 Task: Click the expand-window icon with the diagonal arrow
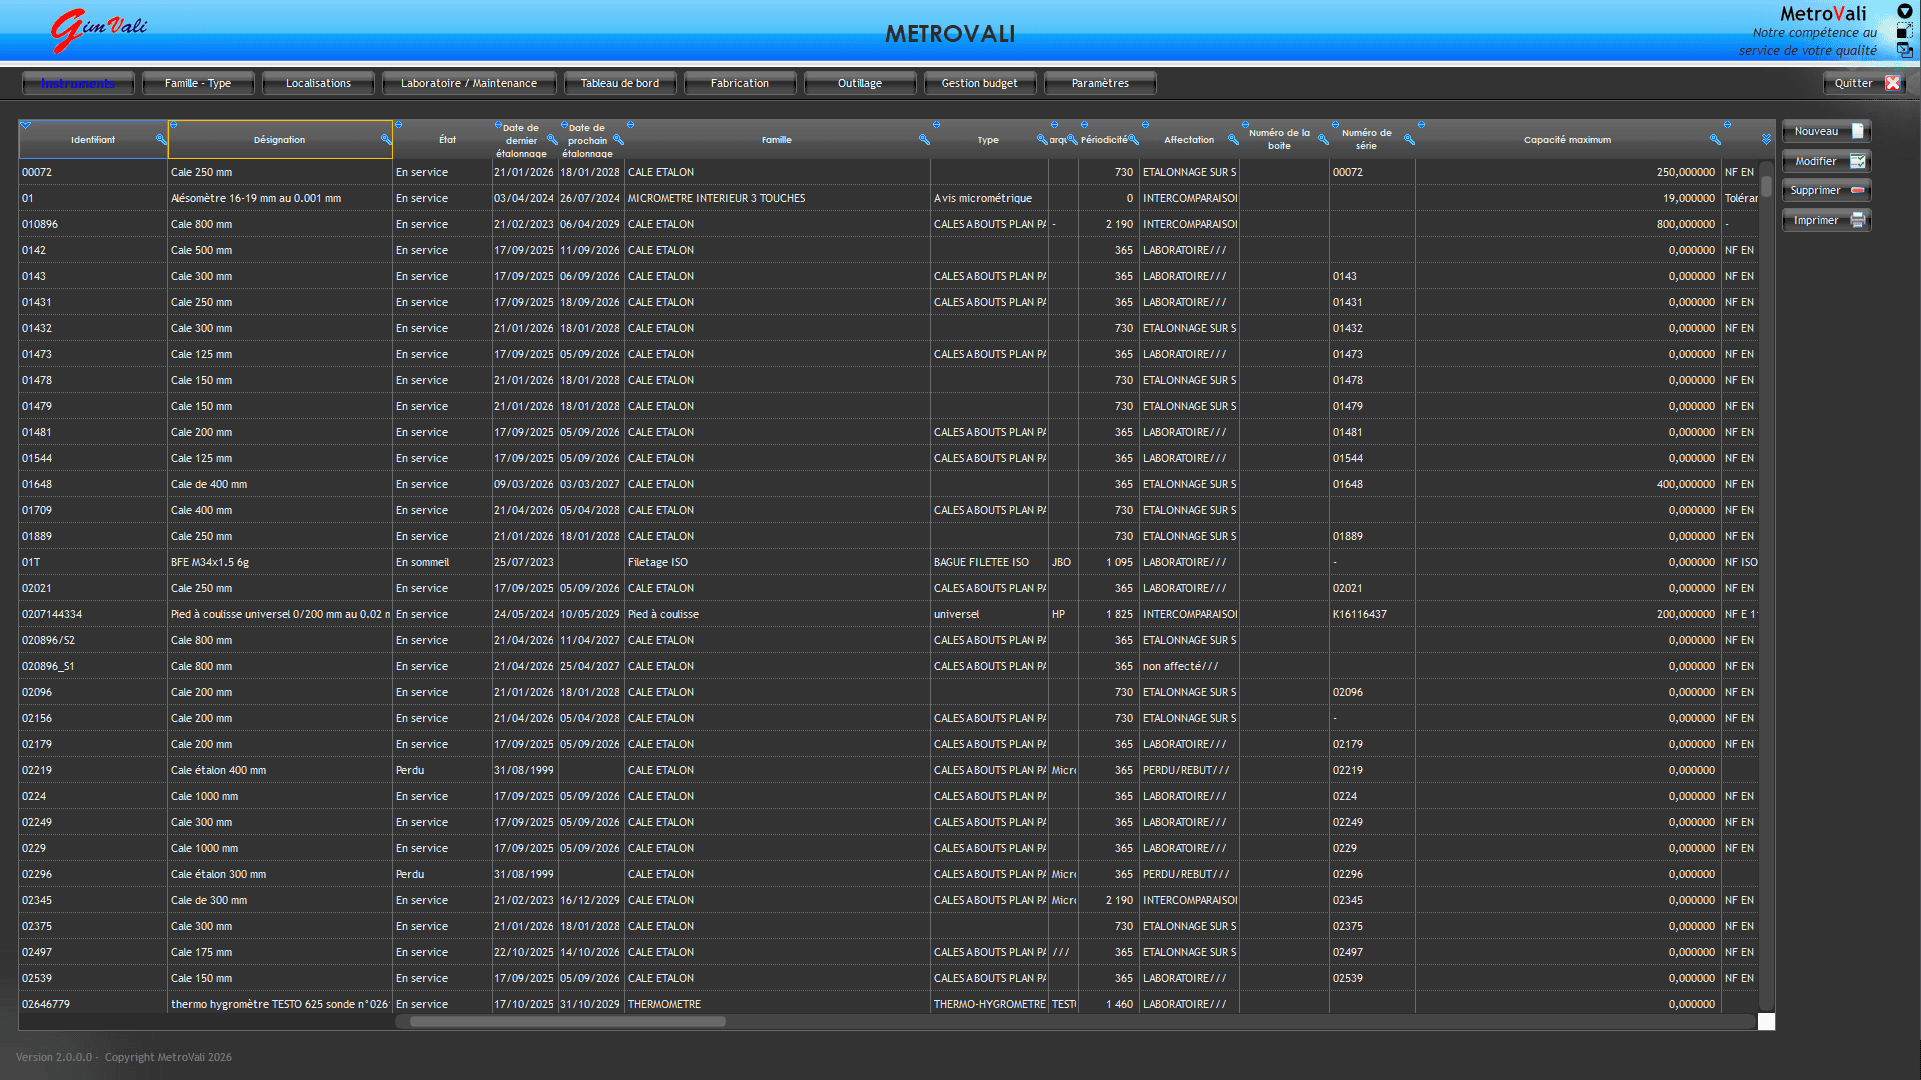(x=1905, y=31)
